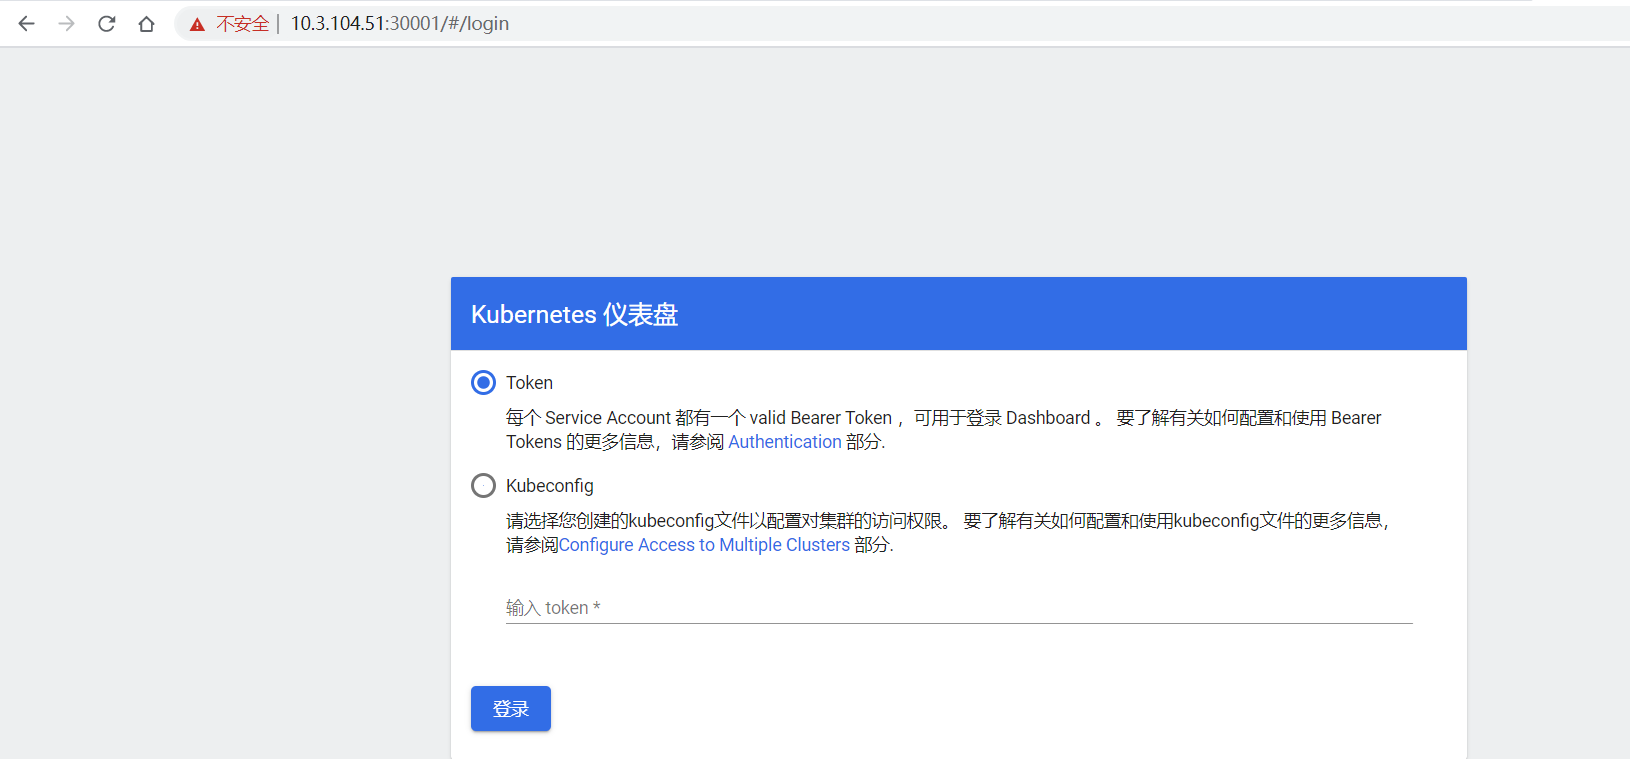Focus the 输入 token input field
This screenshot has height=759, width=1630.
(x=959, y=608)
